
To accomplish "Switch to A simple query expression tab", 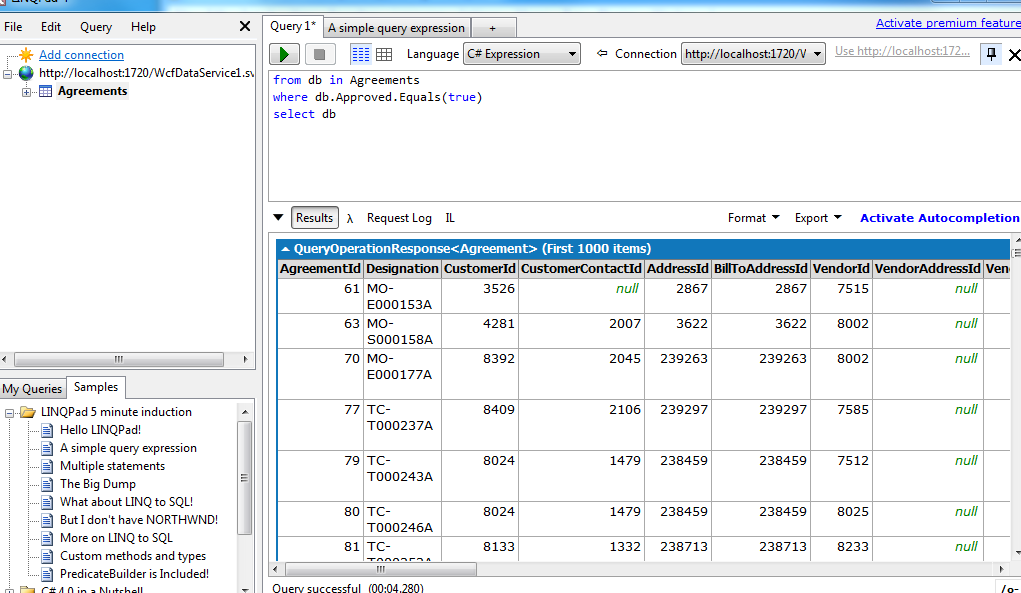I will [x=397, y=28].
